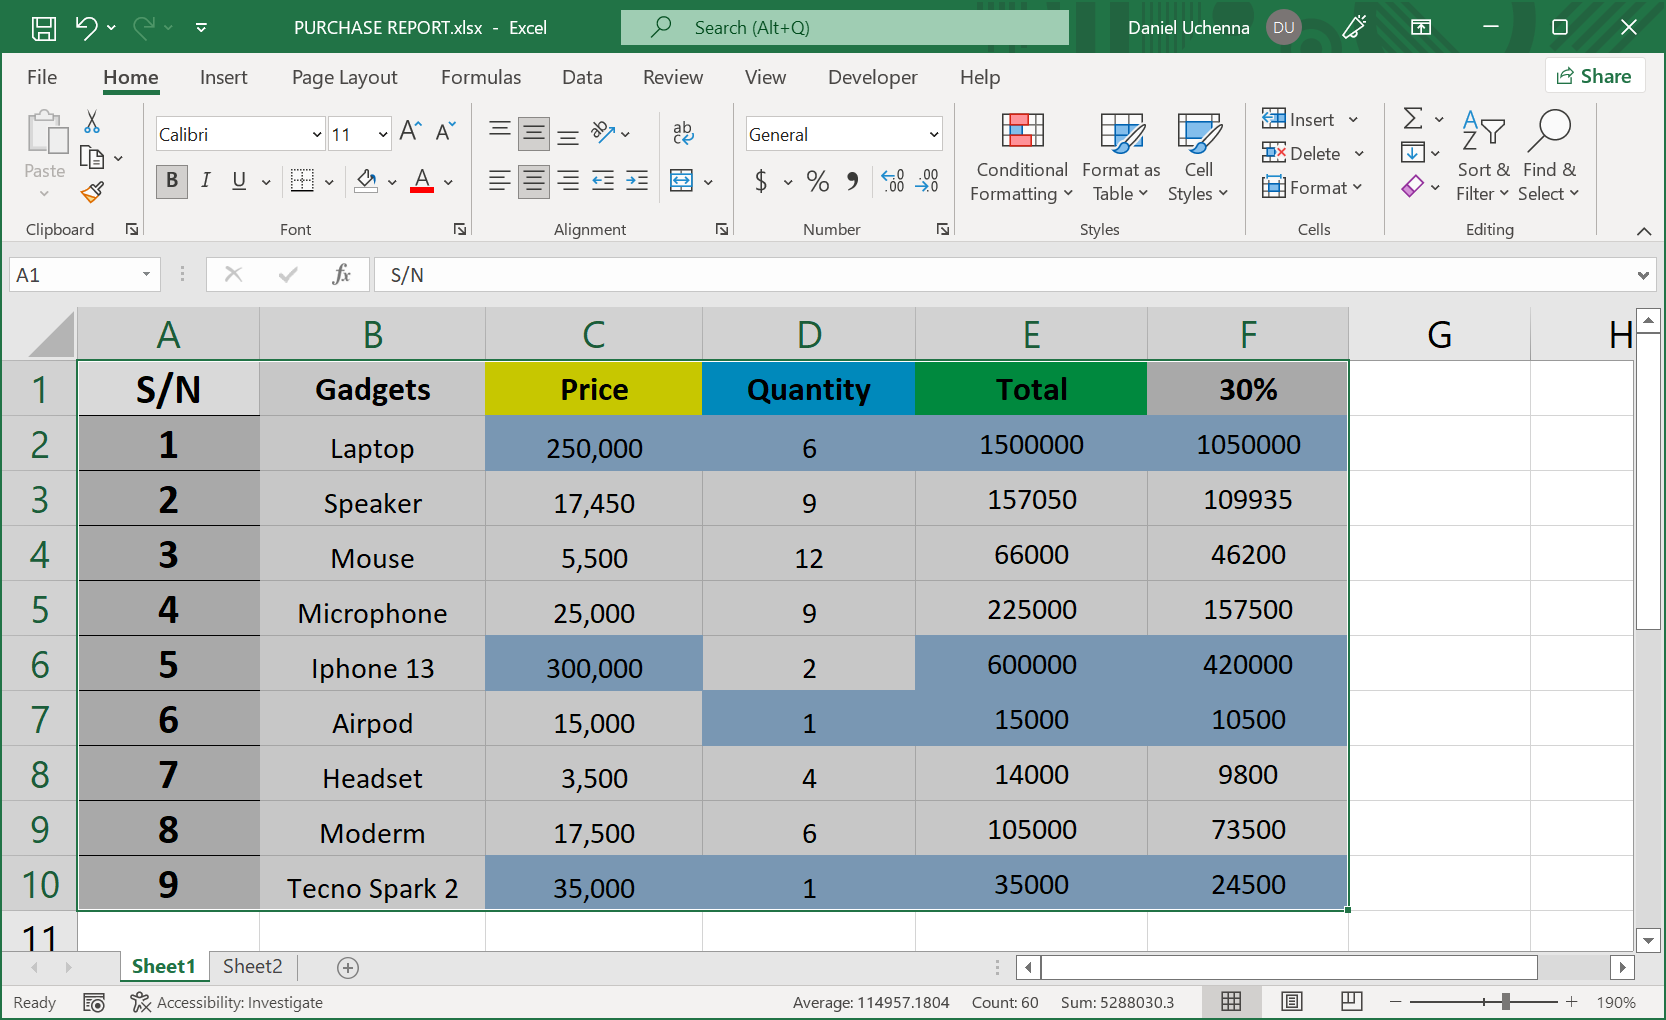Screen dimensions: 1666x1020
Task: Click the Comma Style icon
Action: 851,181
